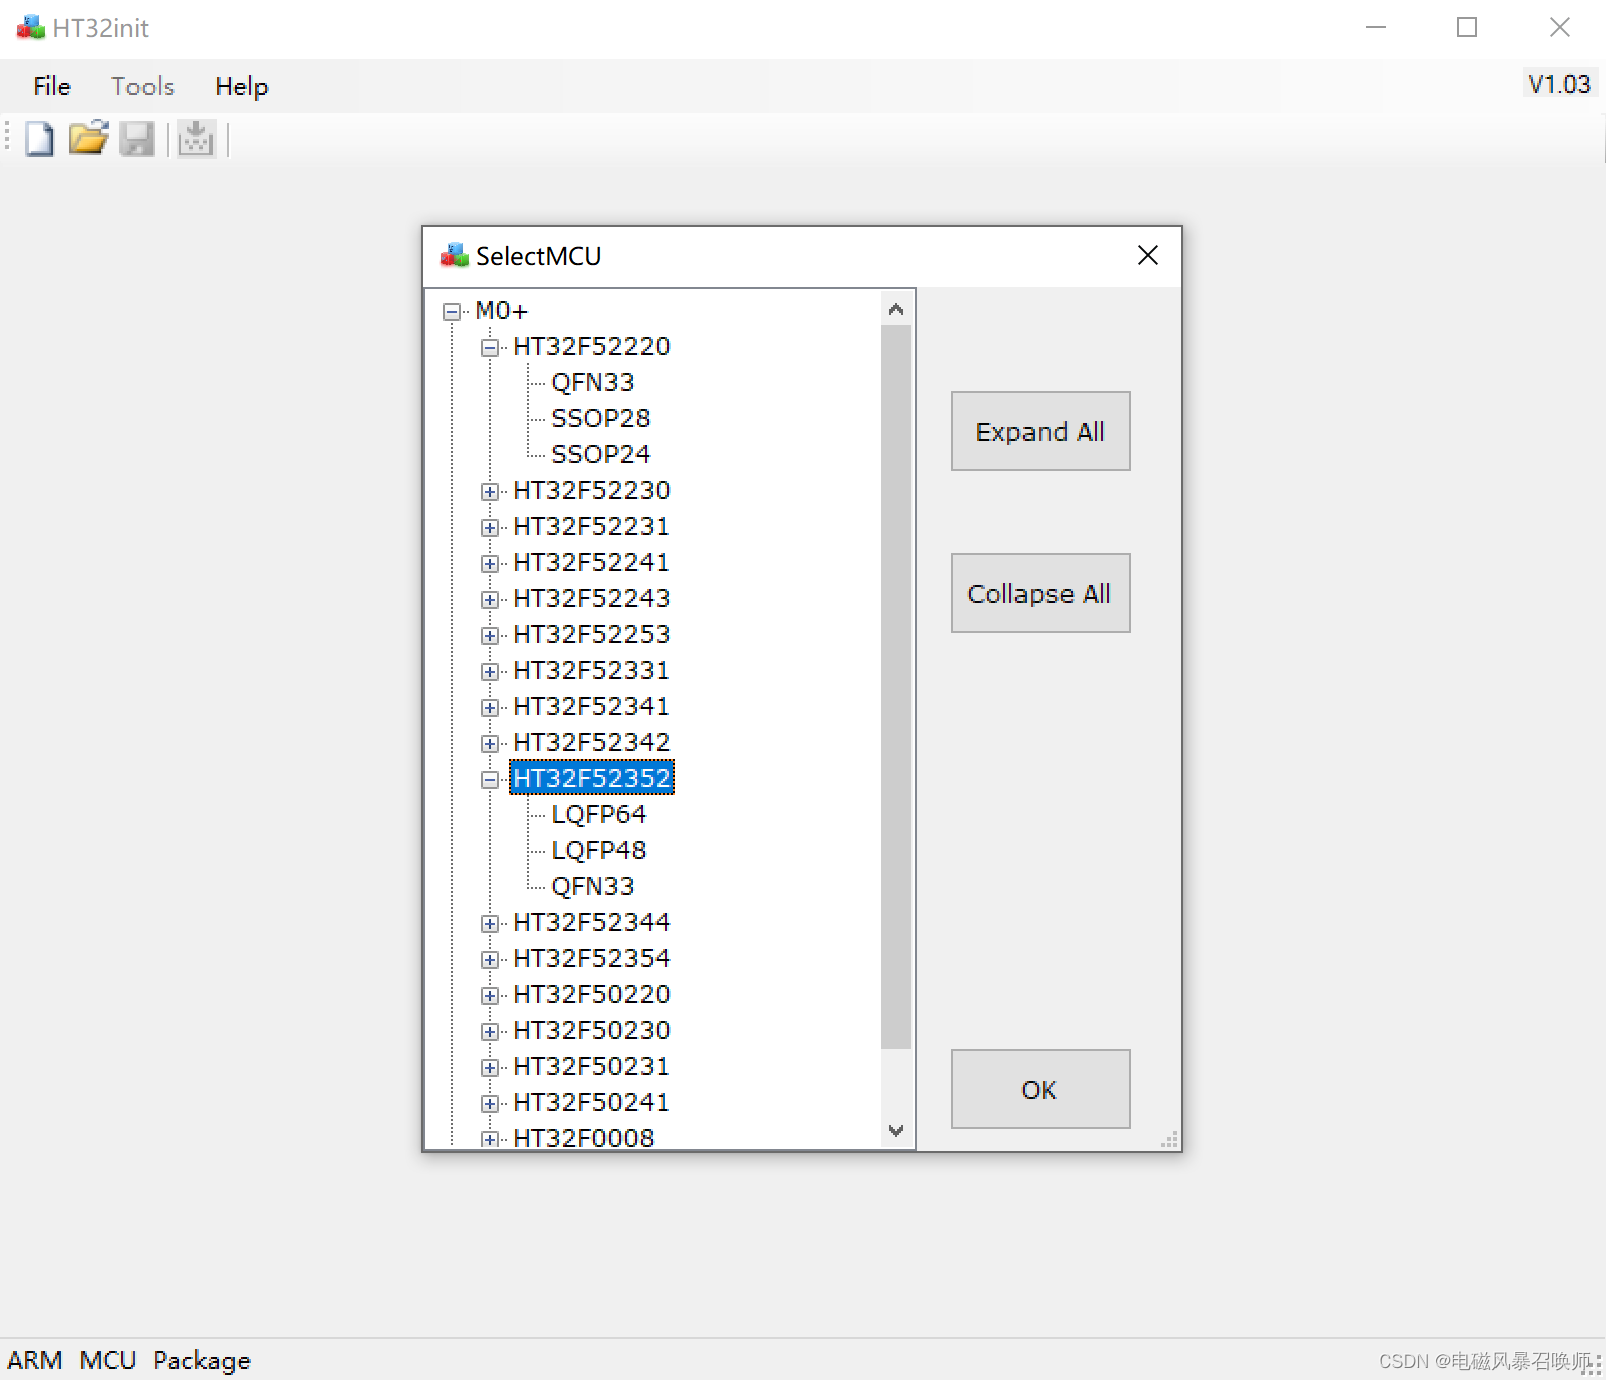Click the New file toolbar icon

(x=40, y=139)
